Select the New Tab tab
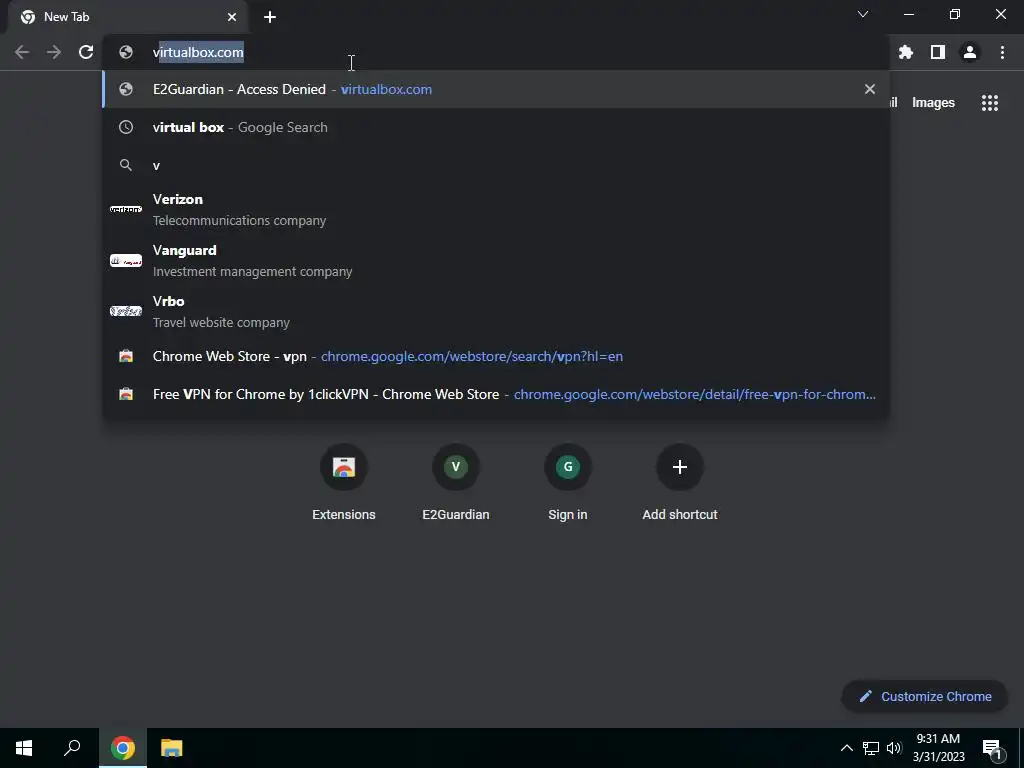The image size is (1024, 768). [128, 17]
